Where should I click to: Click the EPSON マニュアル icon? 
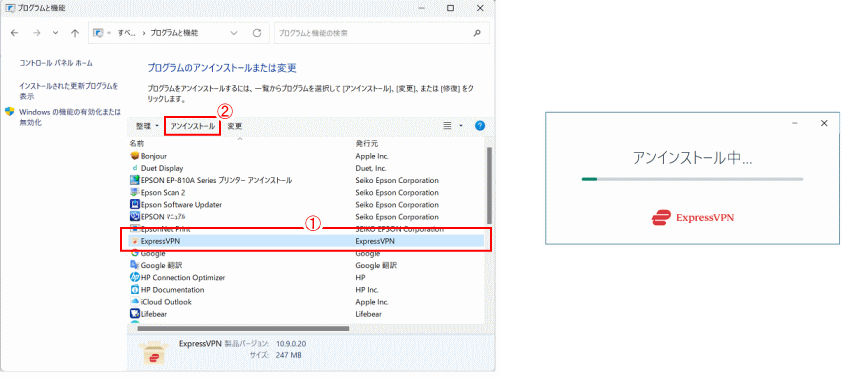pos(135,217)
